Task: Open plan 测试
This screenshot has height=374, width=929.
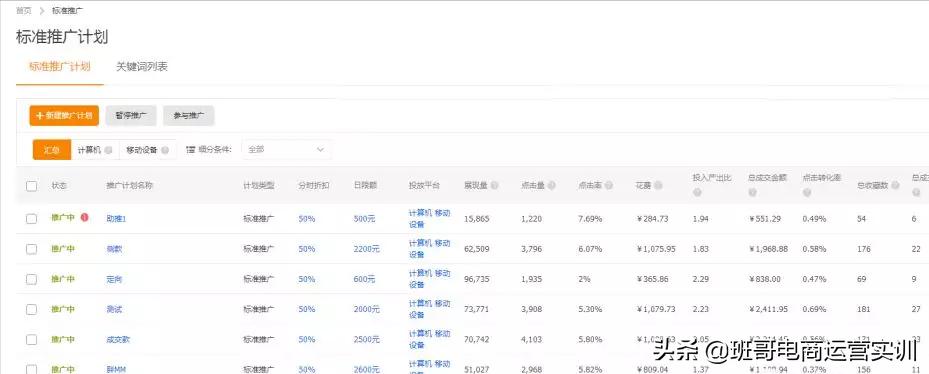Action: (x=114, y=309)
